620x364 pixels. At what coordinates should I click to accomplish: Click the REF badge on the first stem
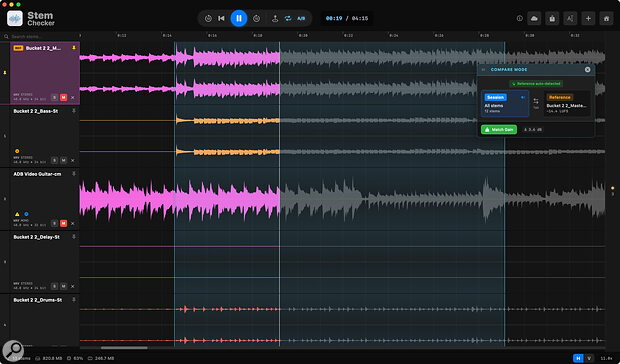pyautogui.click(x=18, y=48)
